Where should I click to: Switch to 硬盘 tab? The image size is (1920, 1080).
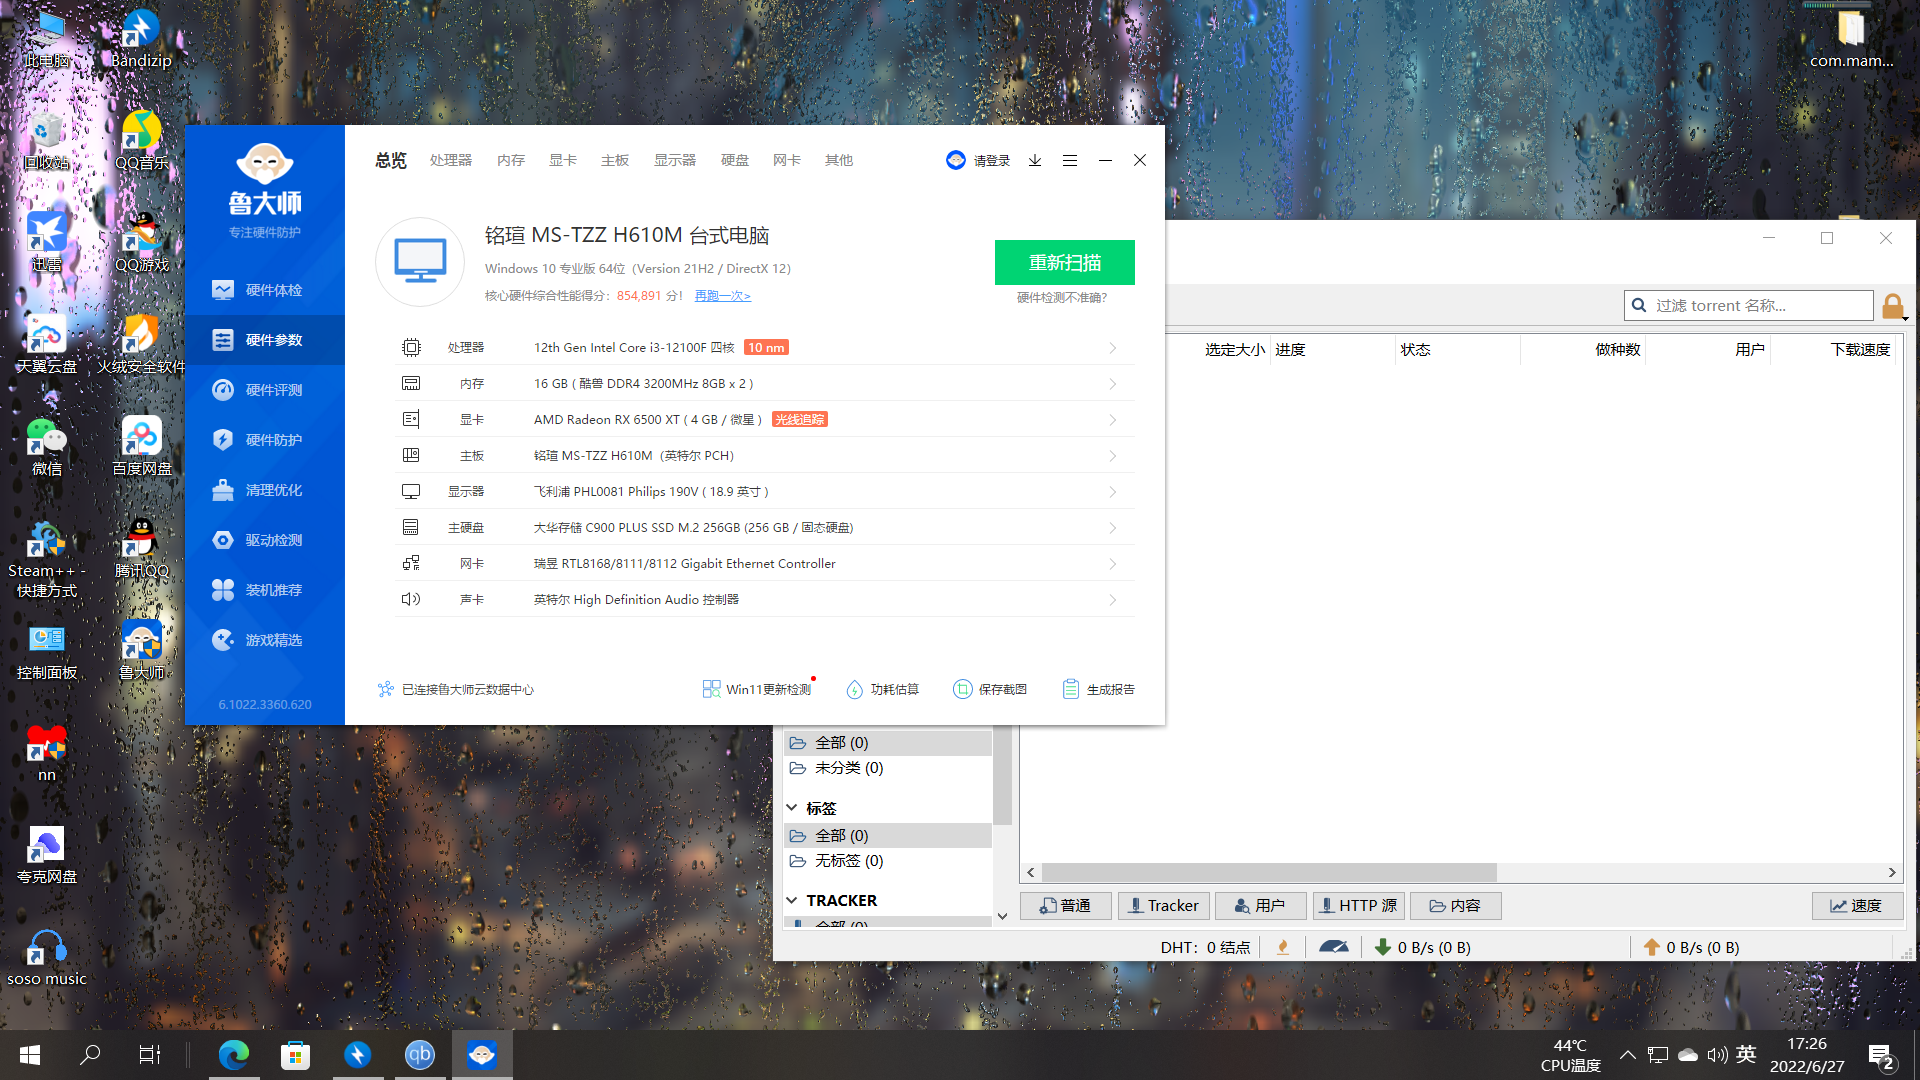coord(735,160)
